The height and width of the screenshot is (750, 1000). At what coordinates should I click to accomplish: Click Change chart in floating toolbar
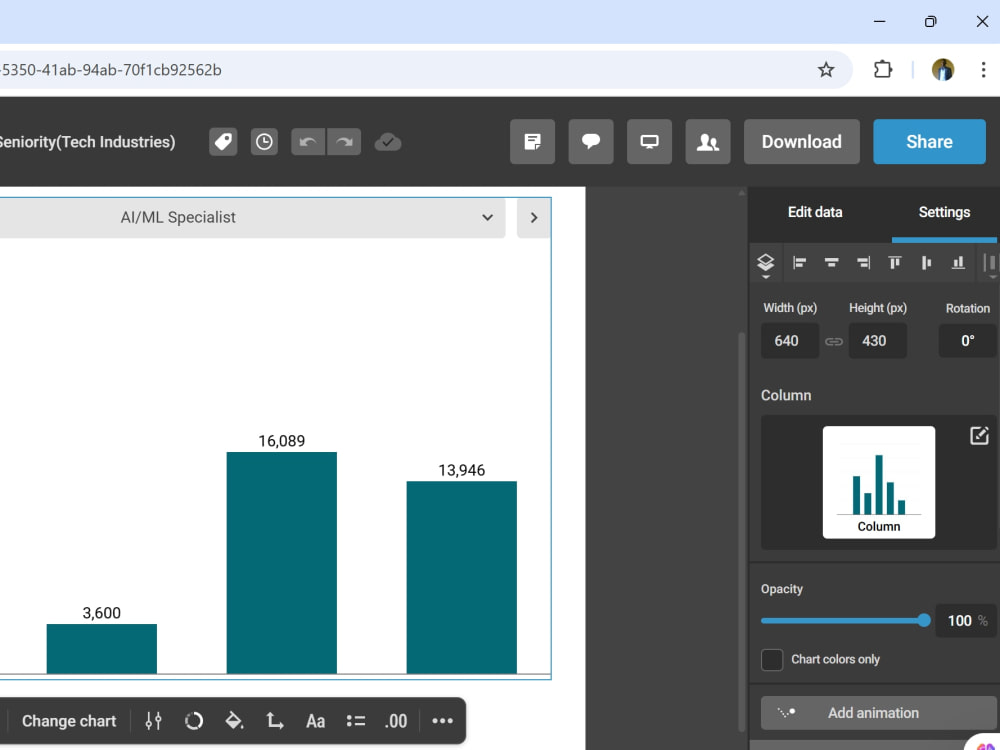pyautogui.click(x=69, y=721)
